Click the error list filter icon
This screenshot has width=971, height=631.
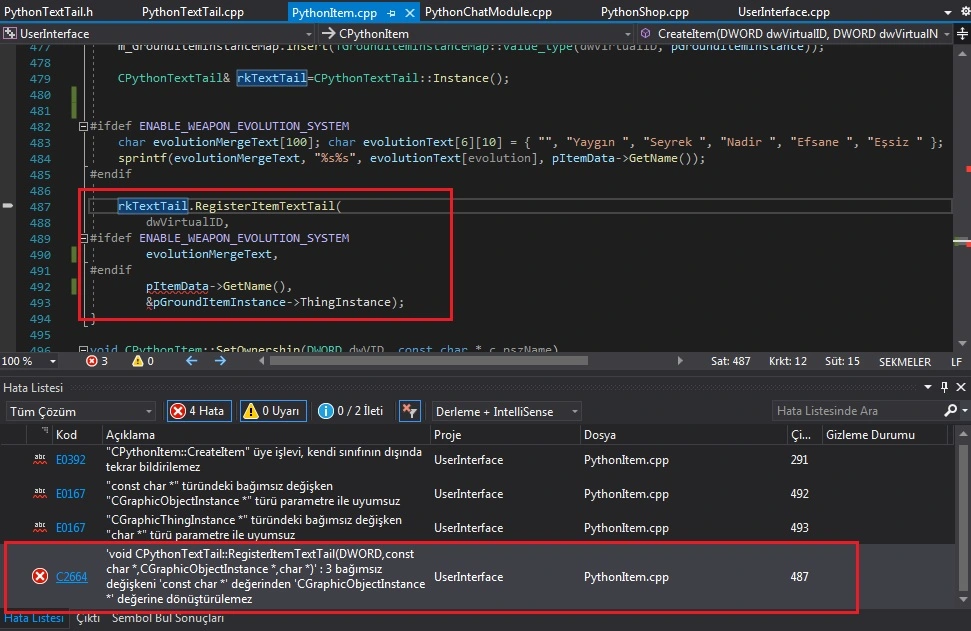click(x=409, y=411)
